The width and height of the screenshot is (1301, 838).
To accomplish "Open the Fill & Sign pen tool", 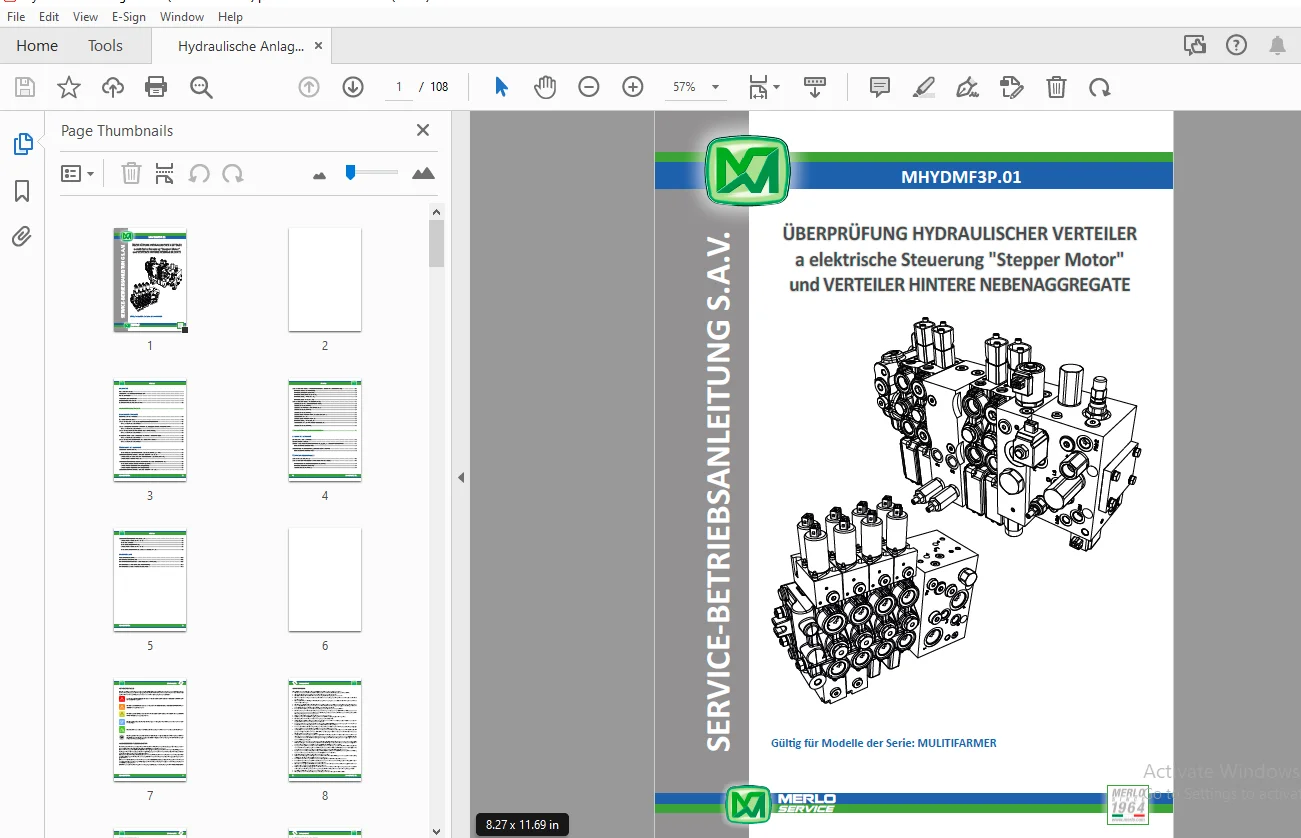I will coord(967,87).
